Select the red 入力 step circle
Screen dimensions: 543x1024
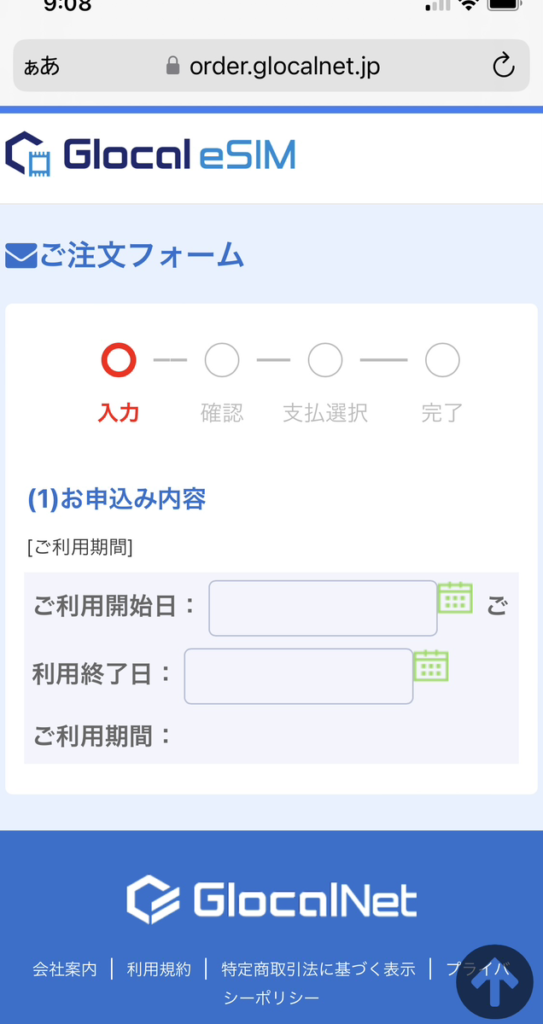pos(118,360)
